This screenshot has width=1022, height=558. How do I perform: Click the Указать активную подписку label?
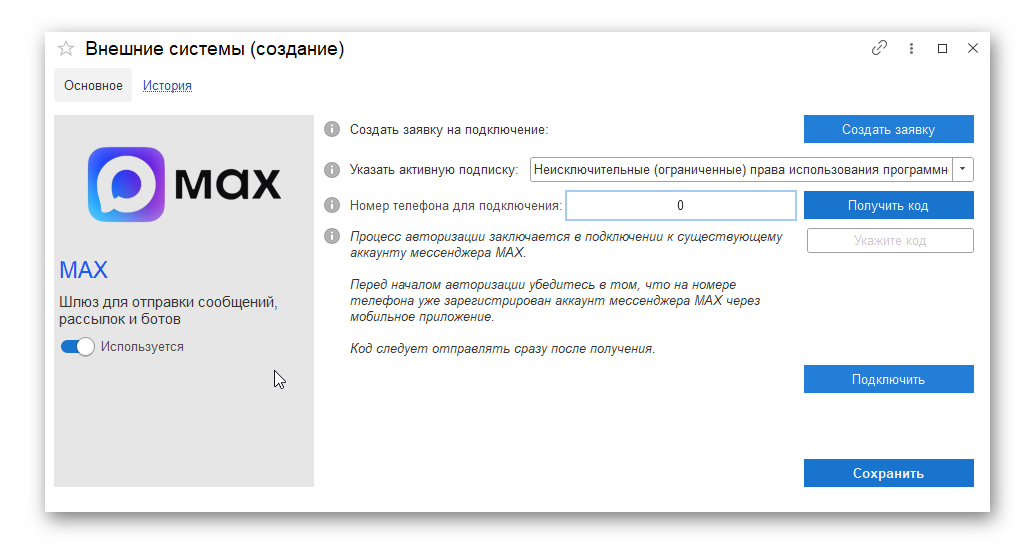click(x=434, y=169)
